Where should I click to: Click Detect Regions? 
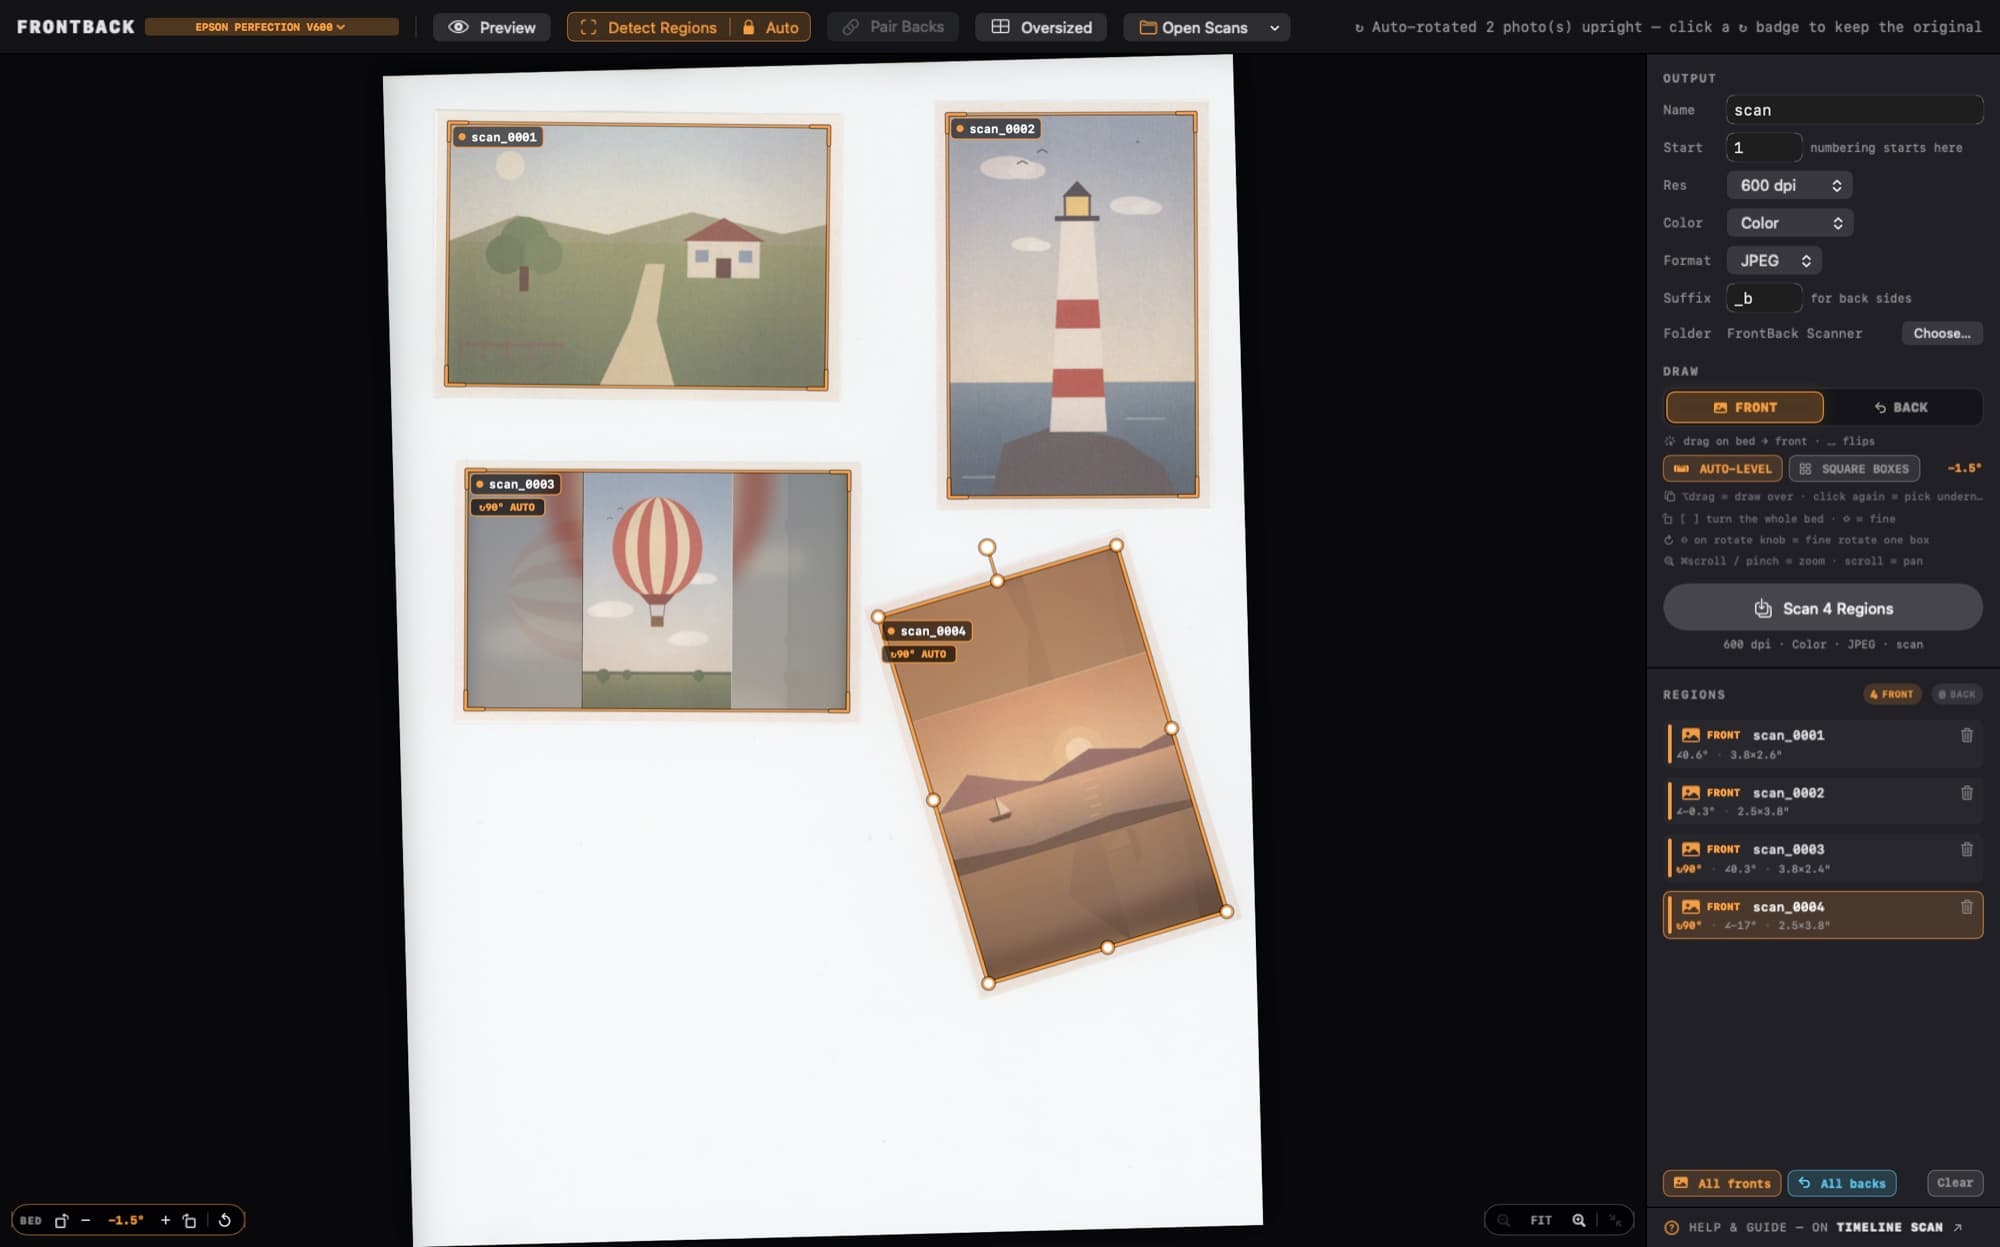coord(649,27)
